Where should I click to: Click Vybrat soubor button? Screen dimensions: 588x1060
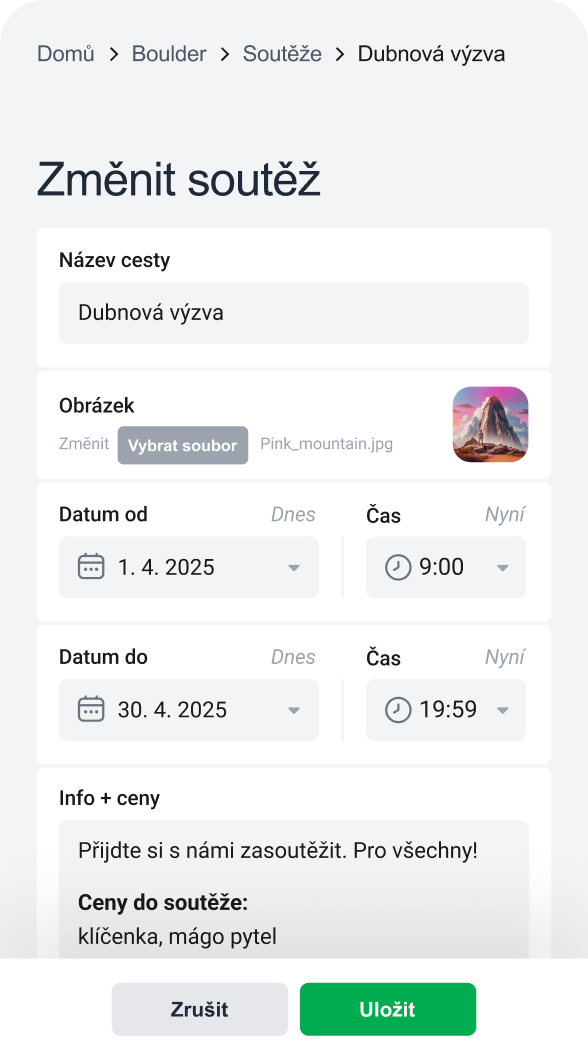(182, 445)
